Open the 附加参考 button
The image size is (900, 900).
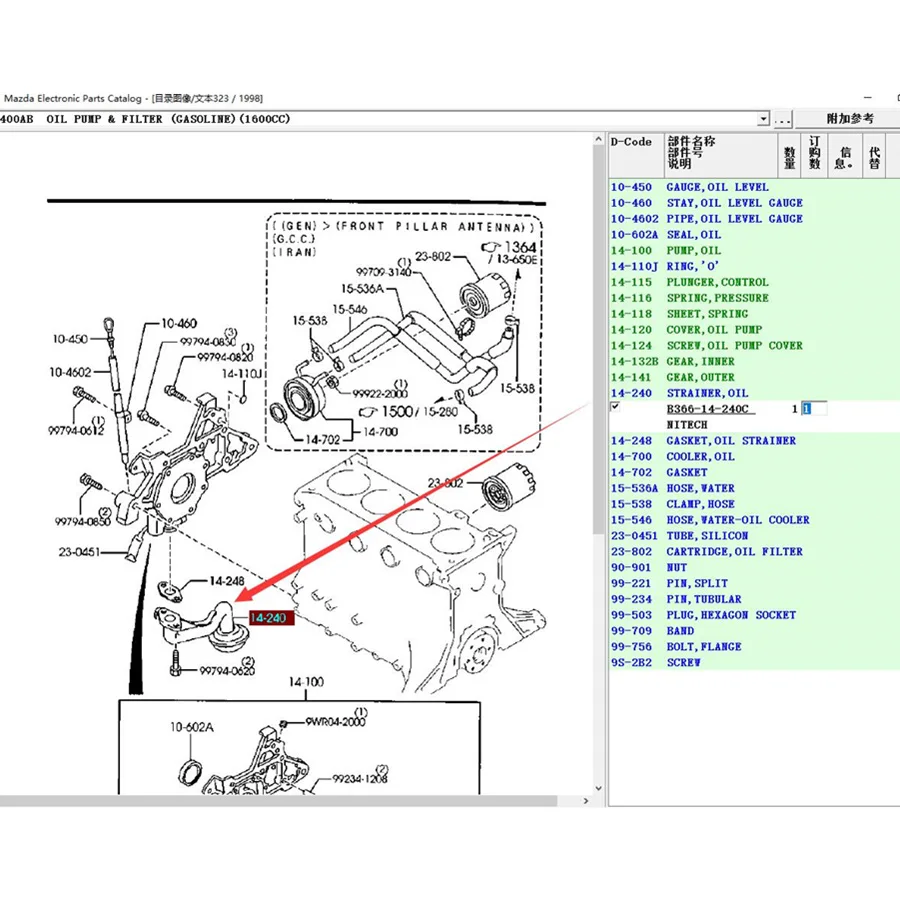pyautogui.click(x=848, y=119)
